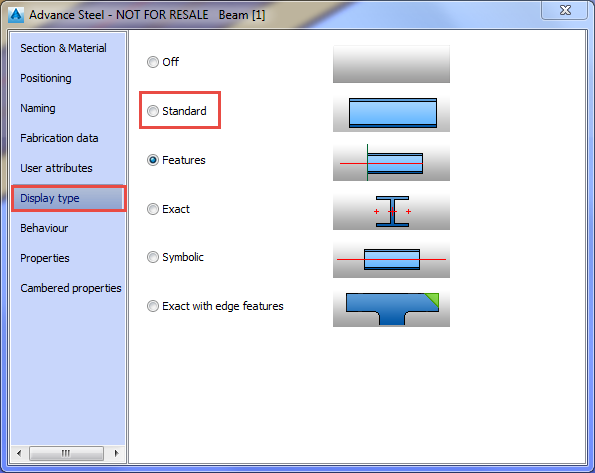Screen dimensions: 595x473
Task: Open the User attributes tab
Action: [x=56, y=168]
